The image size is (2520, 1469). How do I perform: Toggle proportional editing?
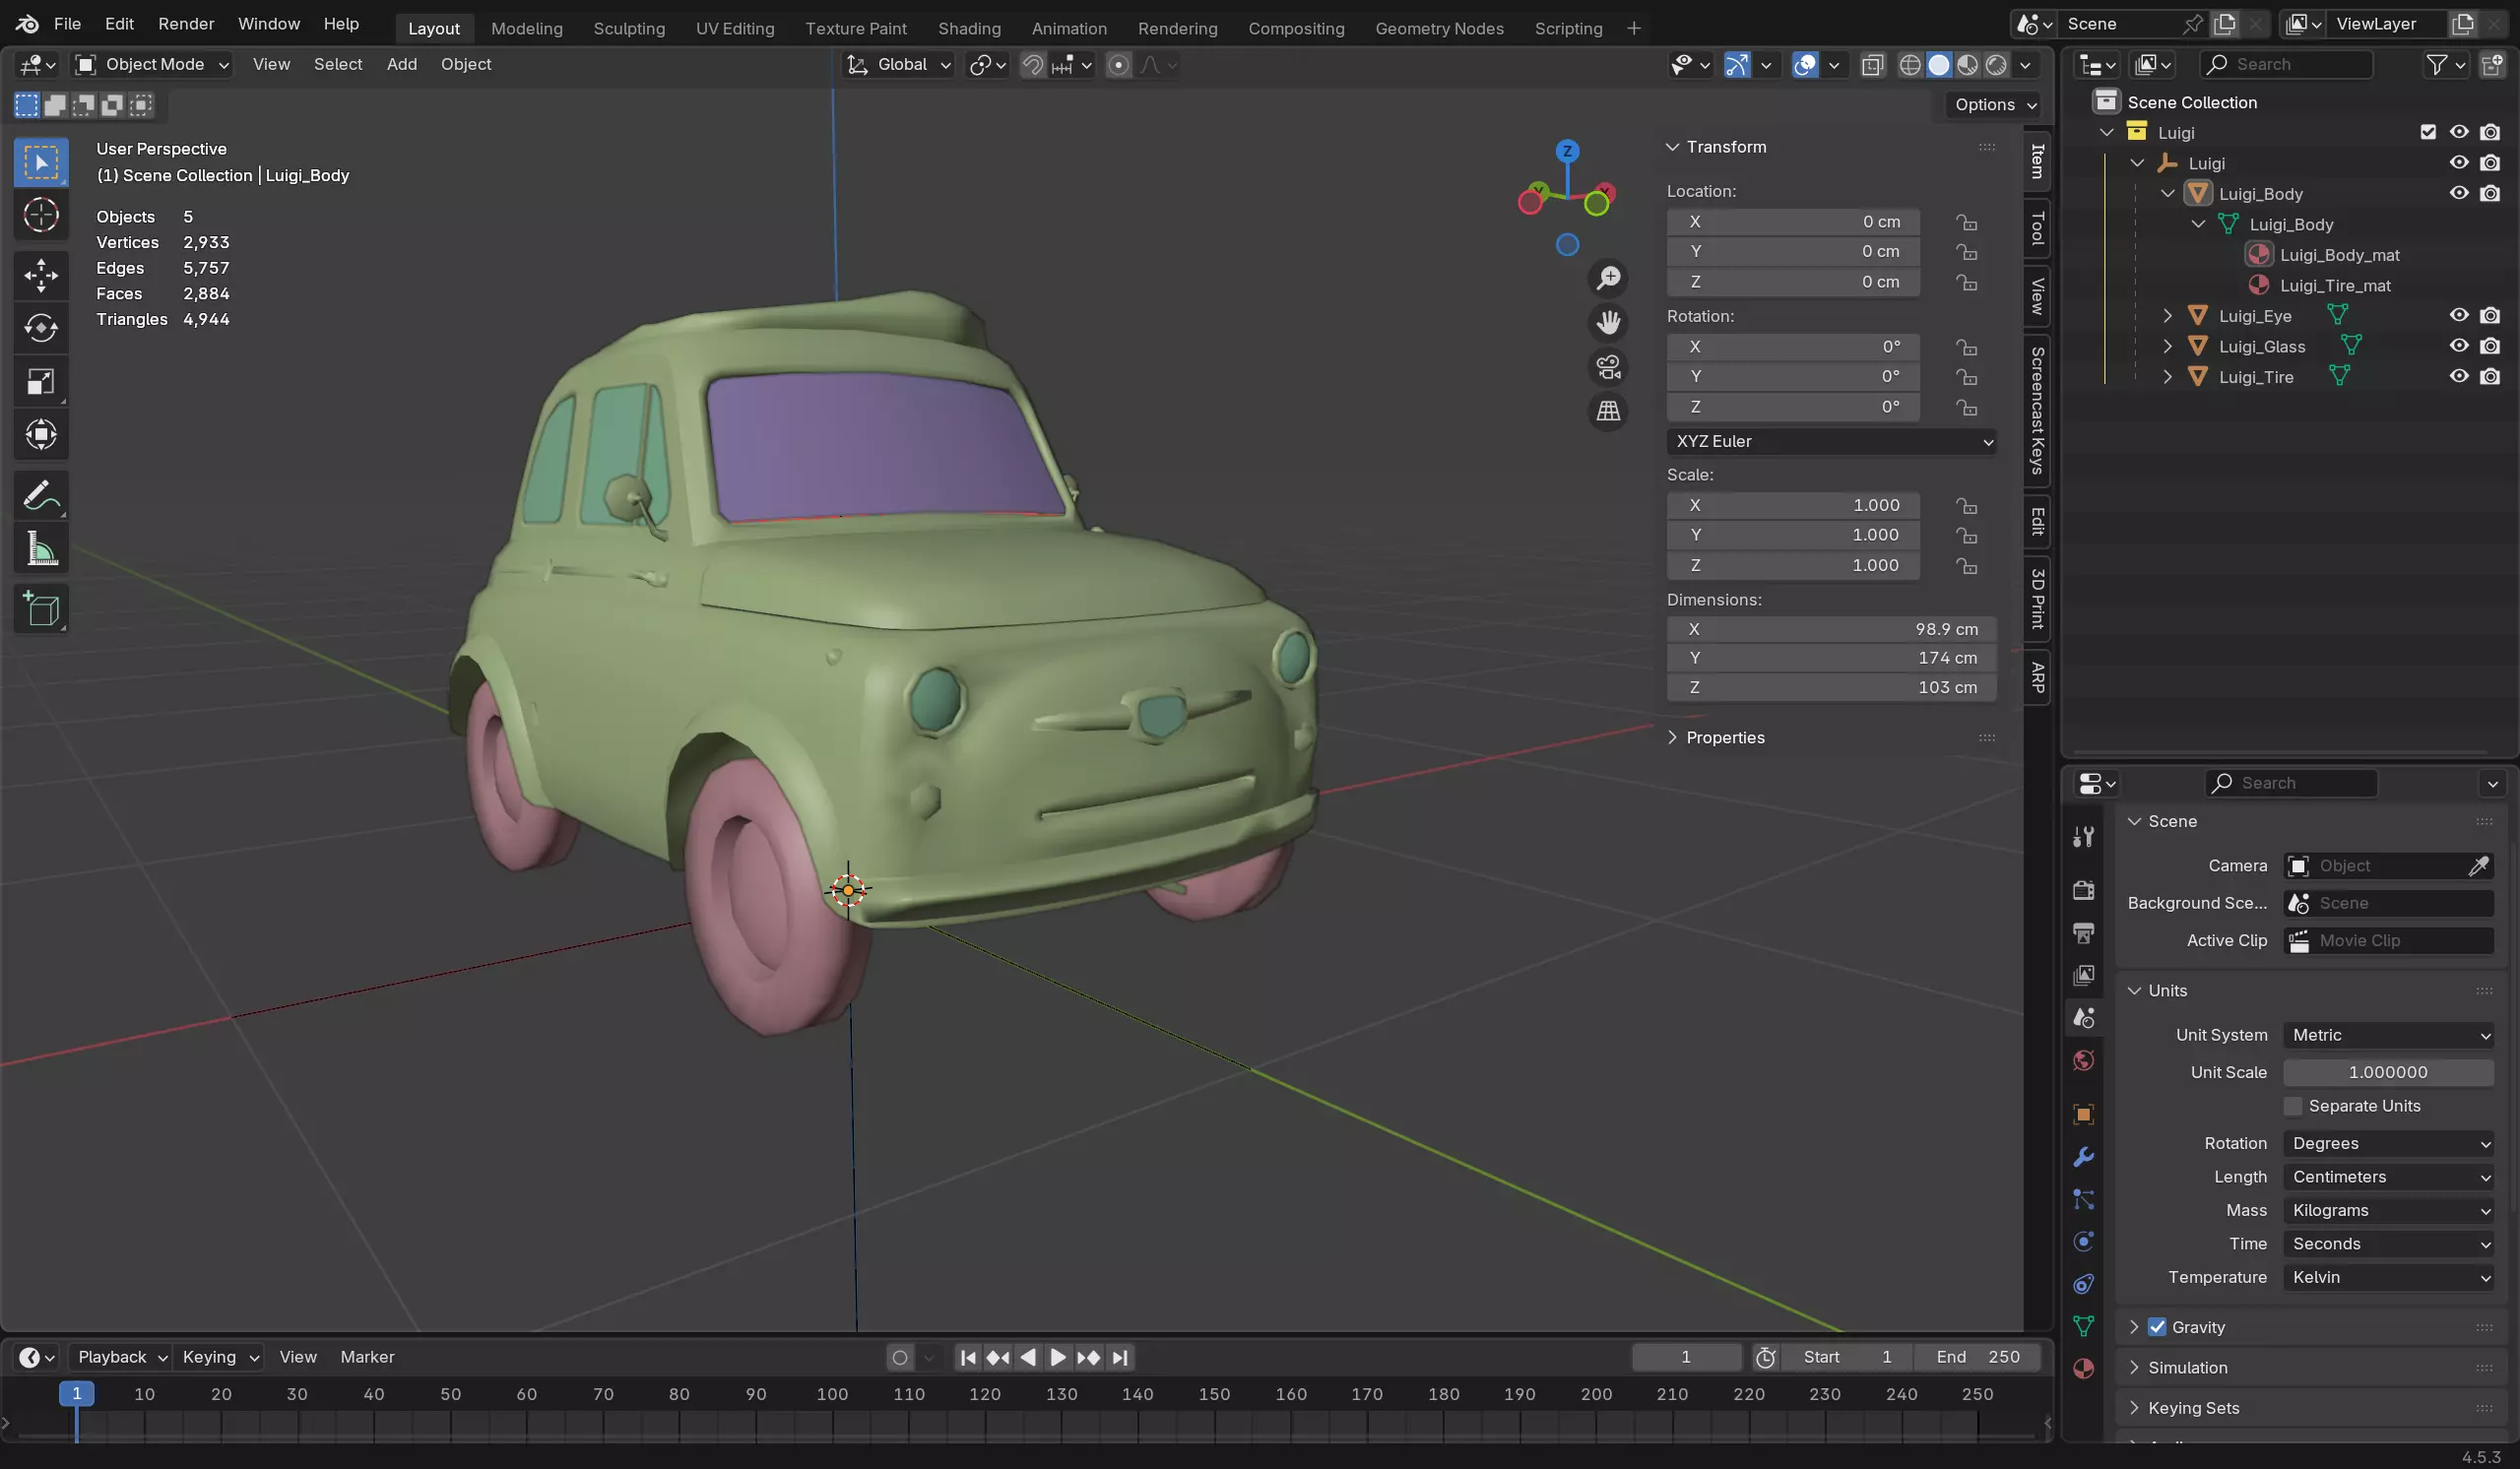[1119, 65]
